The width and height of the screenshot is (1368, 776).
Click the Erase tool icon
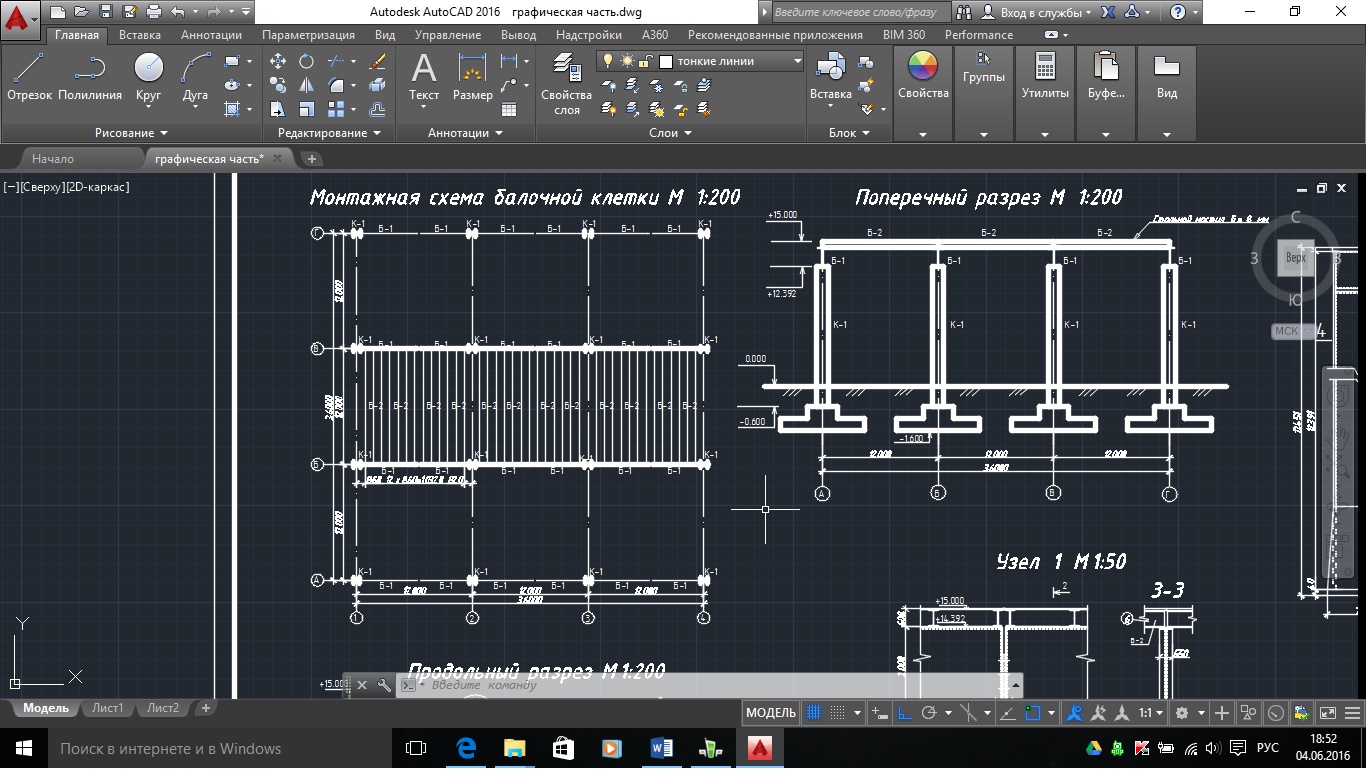378,61
